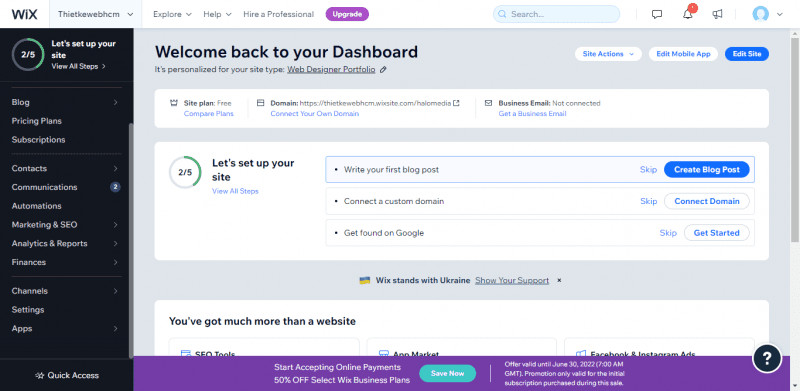Image resolution: width=800 pixels, height=391 pixels.
Task: Click View All Steps in setup card
Action: [235, 191]
